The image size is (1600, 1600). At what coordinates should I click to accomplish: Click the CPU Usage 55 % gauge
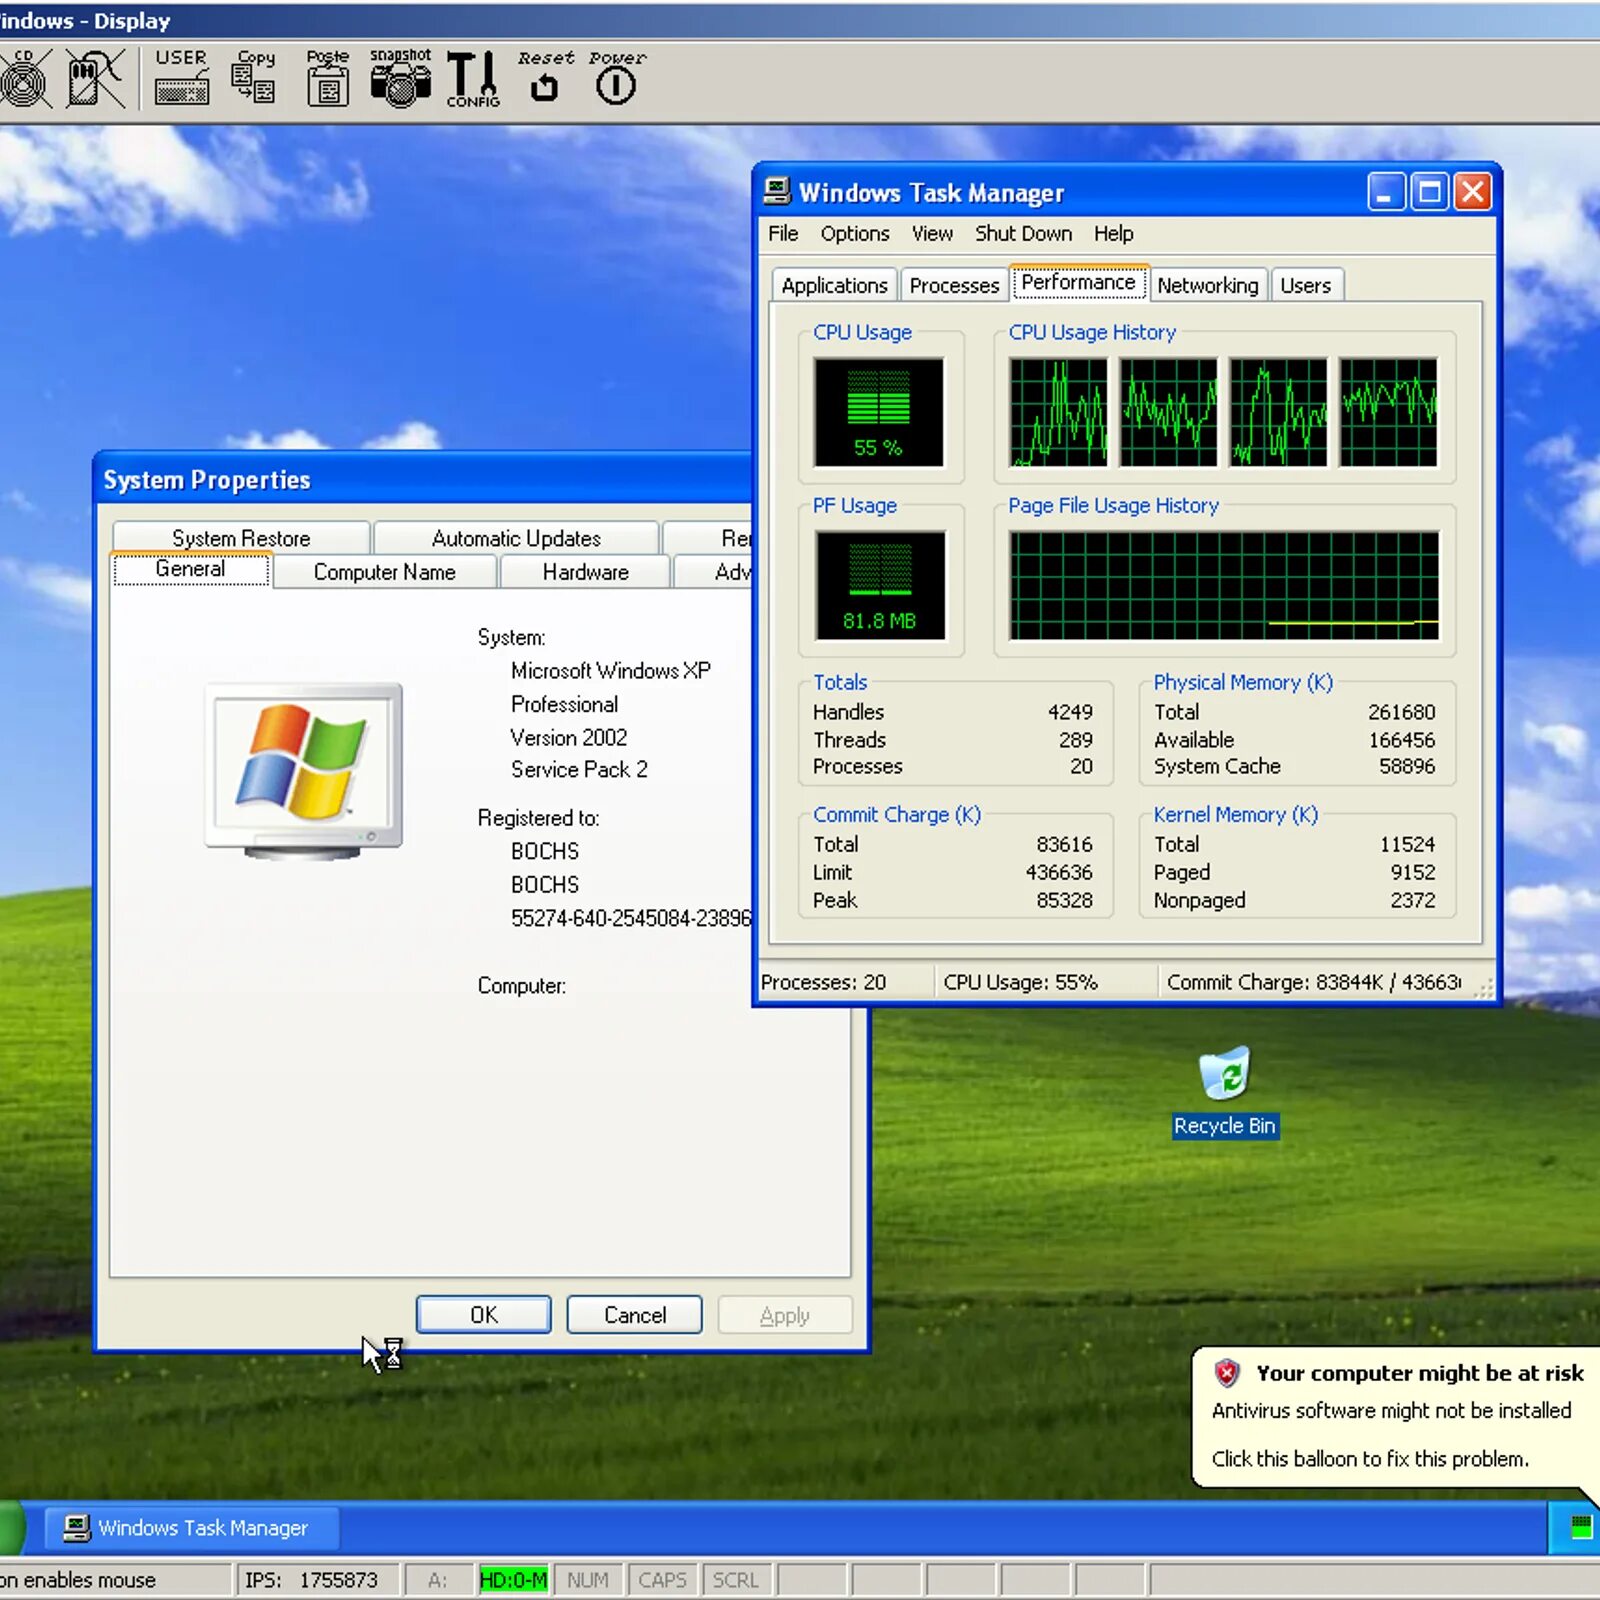(878, 412)
